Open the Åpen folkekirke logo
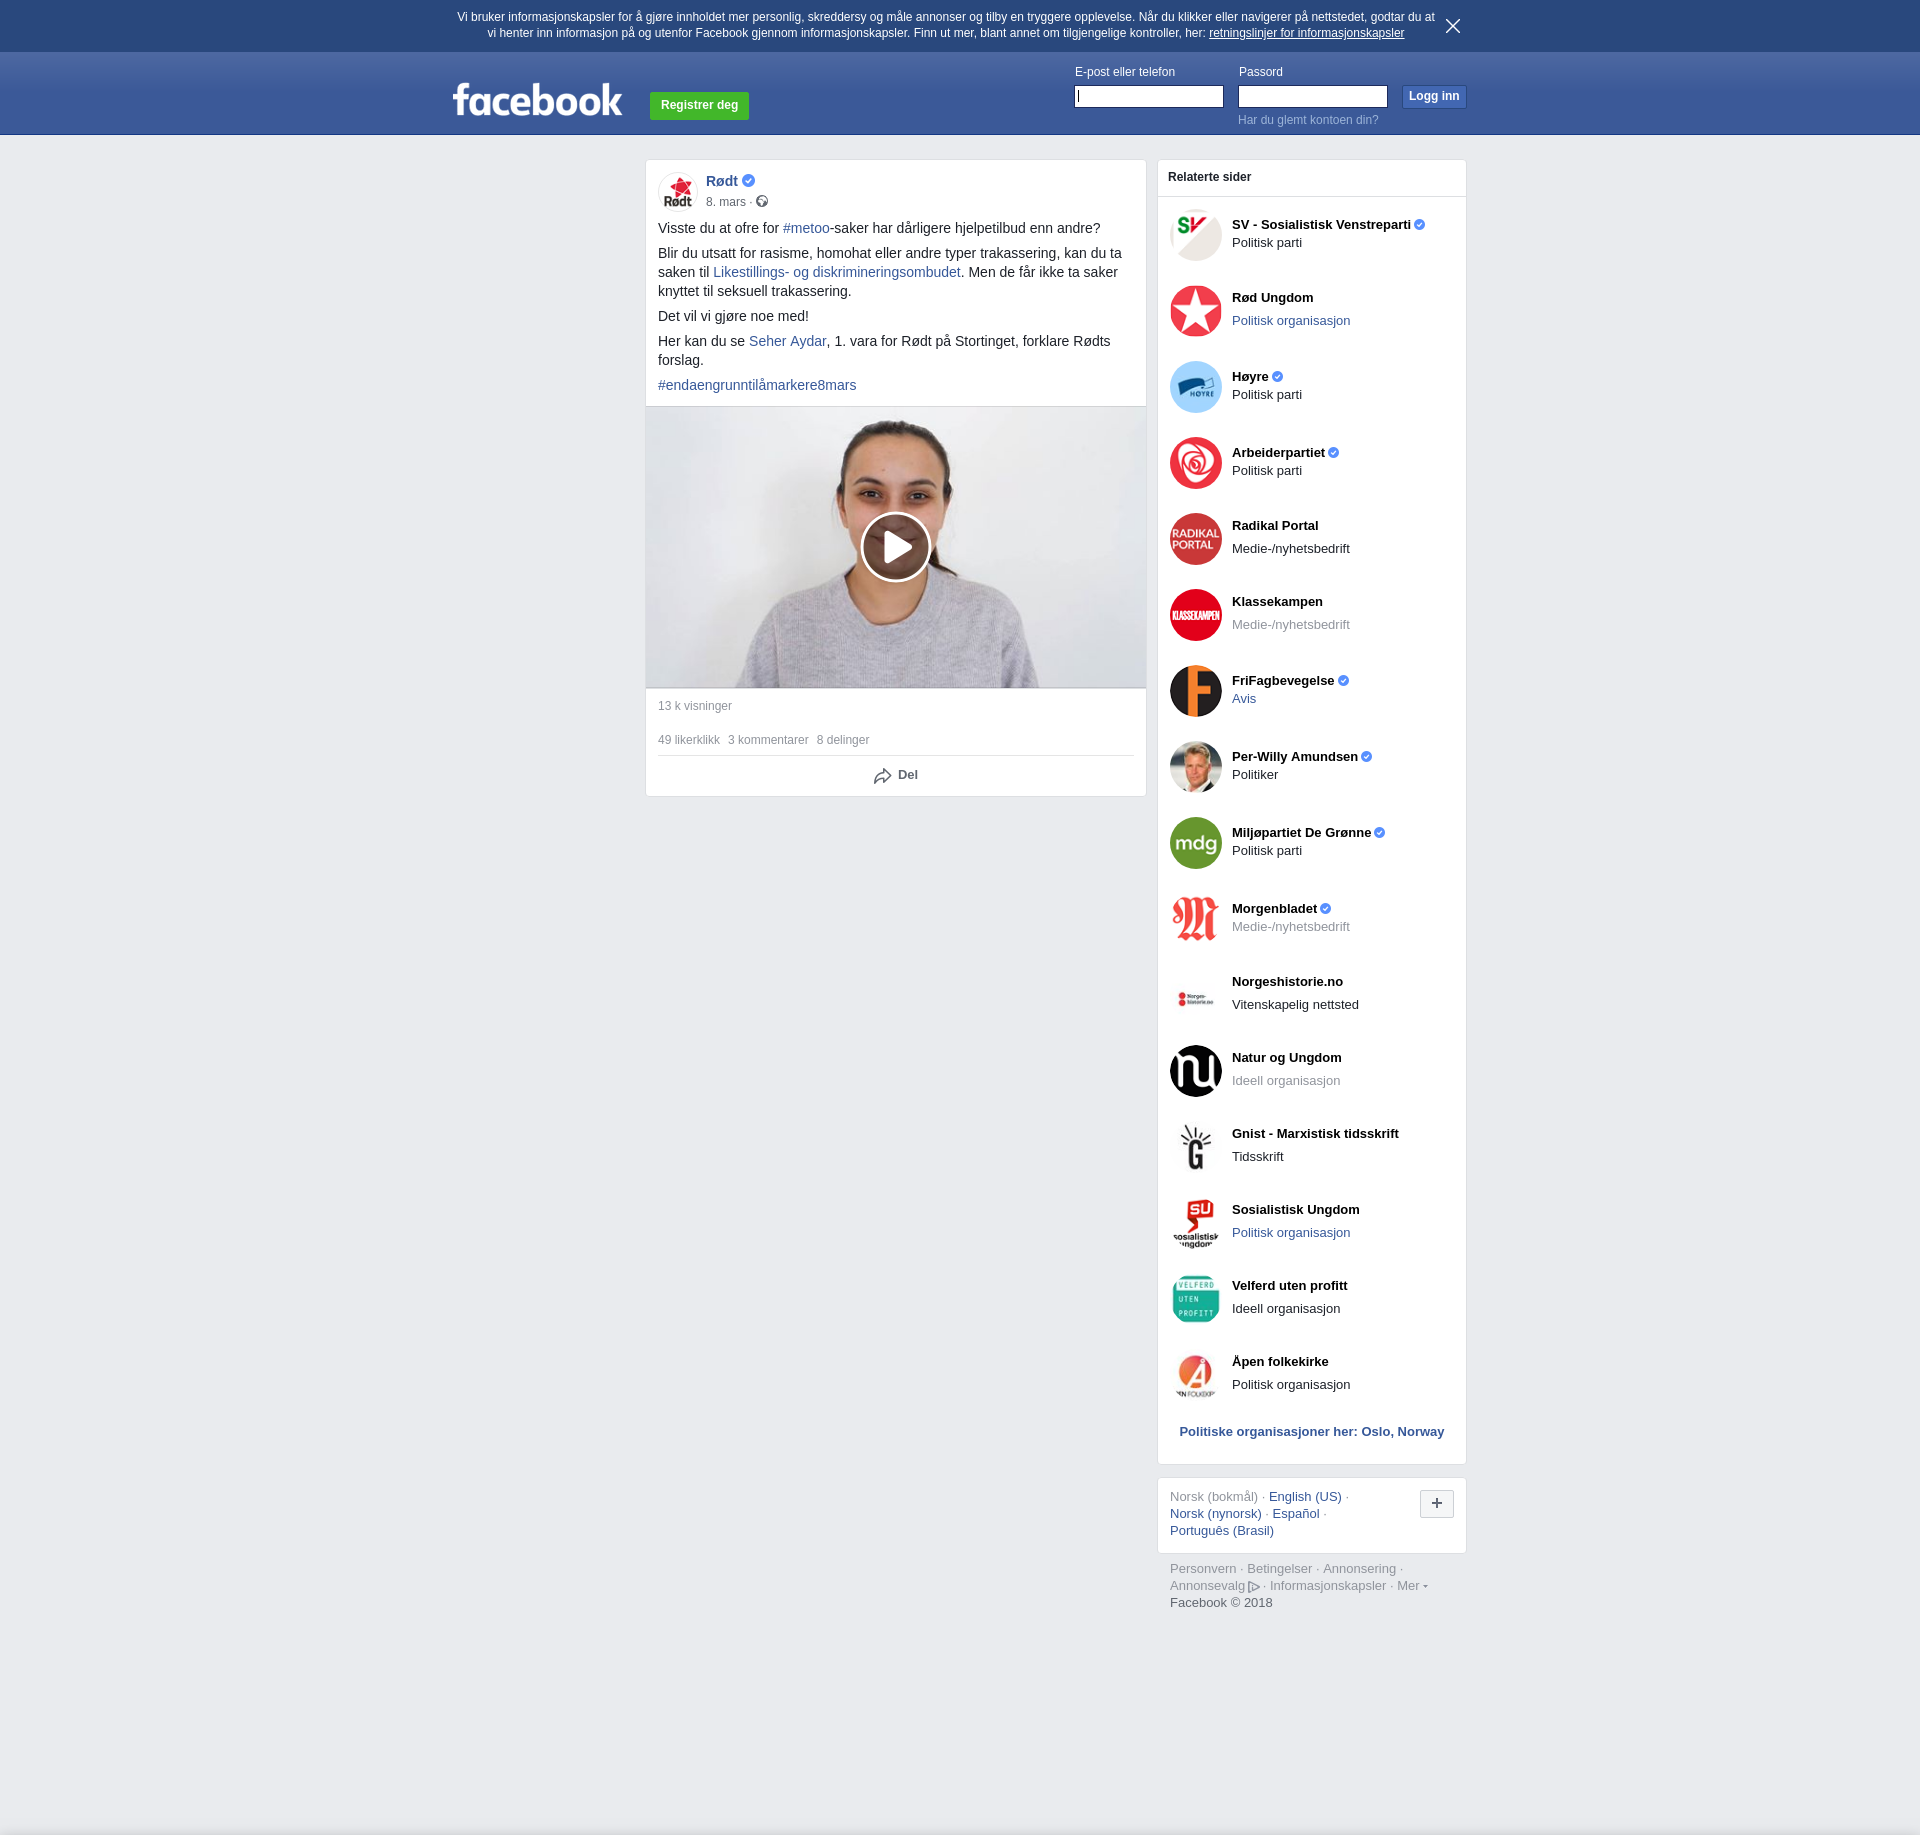Screen dimensions: 1920x1835 (1196, 1375)
